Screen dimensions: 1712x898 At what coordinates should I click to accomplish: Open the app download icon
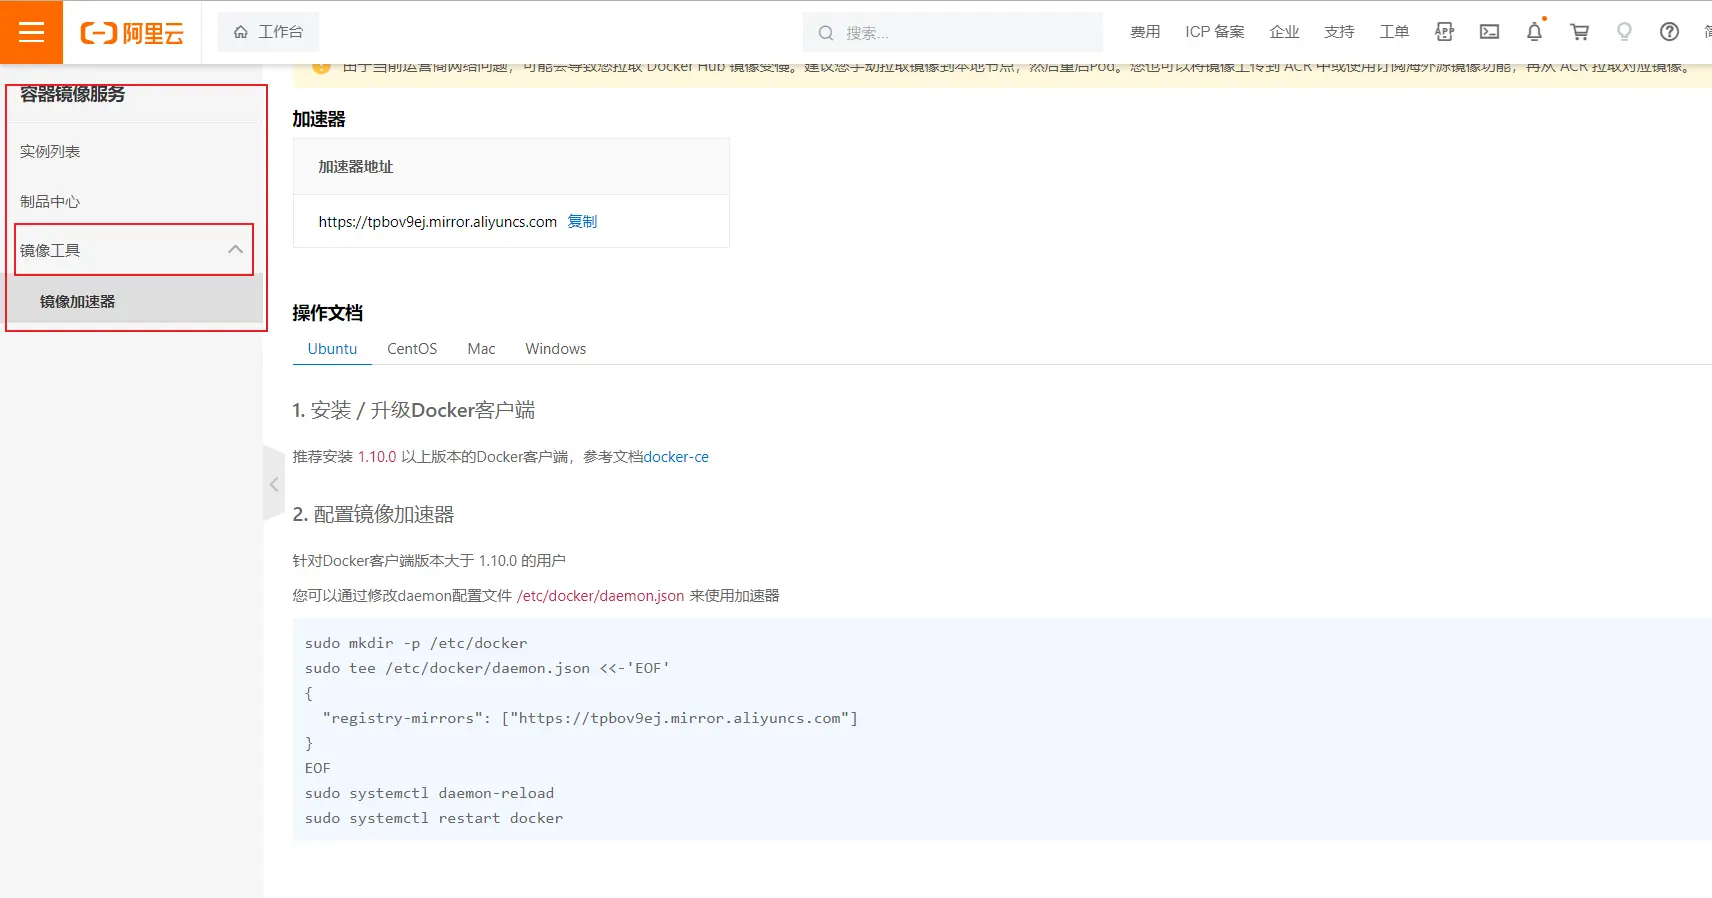click(1444, 32)
